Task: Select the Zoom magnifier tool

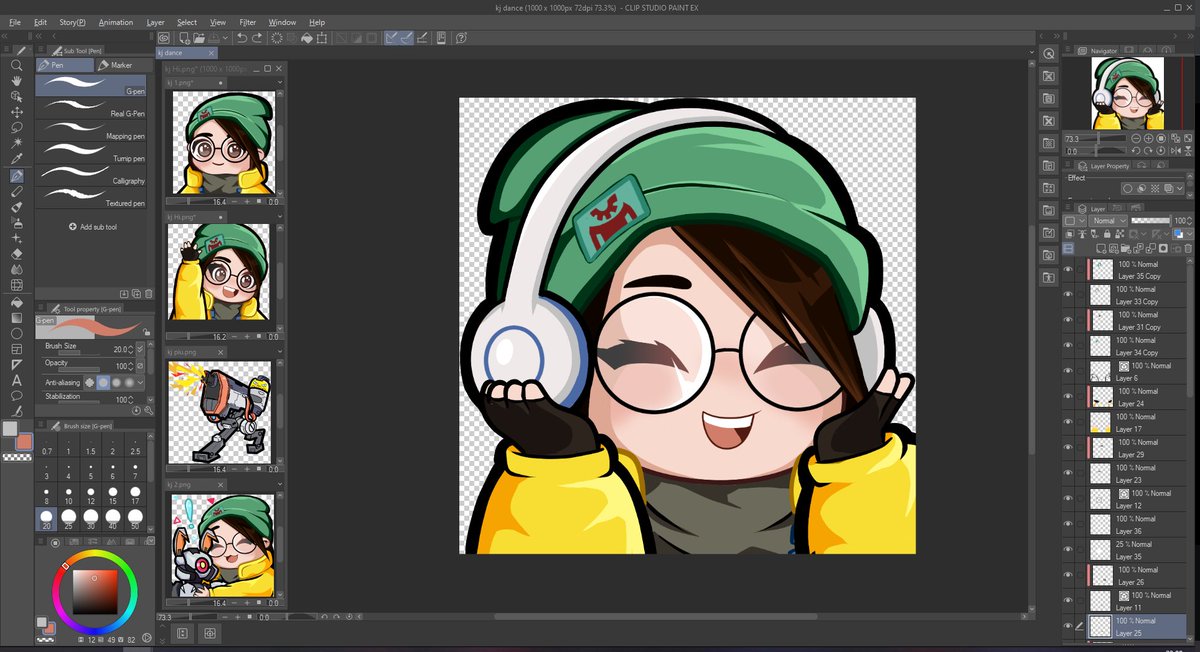Action: point(17,65)
